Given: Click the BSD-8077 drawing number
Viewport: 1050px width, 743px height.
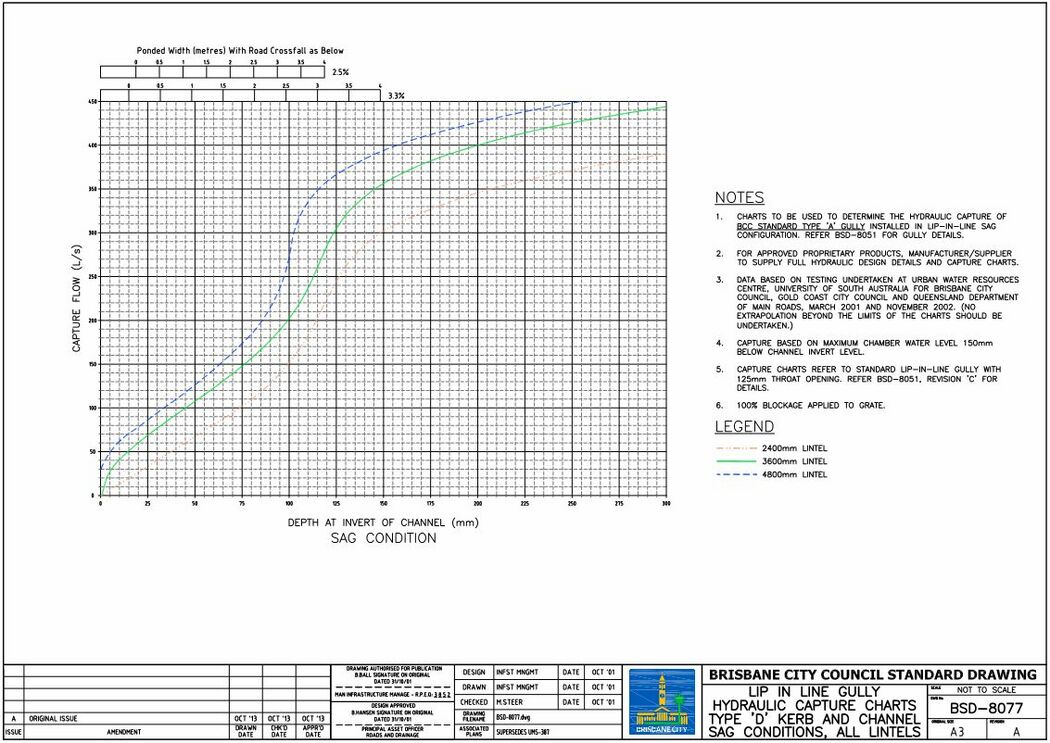Looking at the screenshot, I should (x=983, y=709).
